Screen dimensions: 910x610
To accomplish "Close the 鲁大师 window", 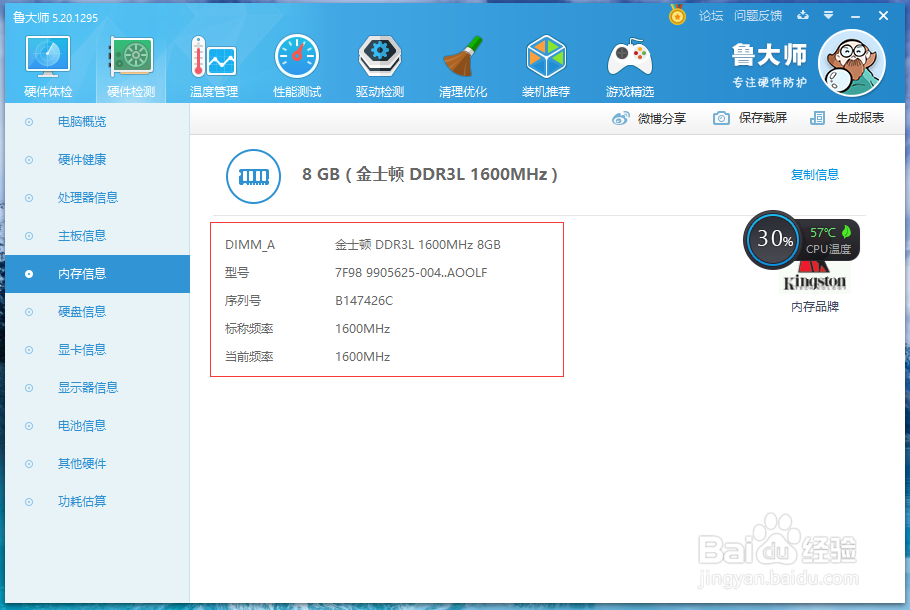I will [883, 16].
